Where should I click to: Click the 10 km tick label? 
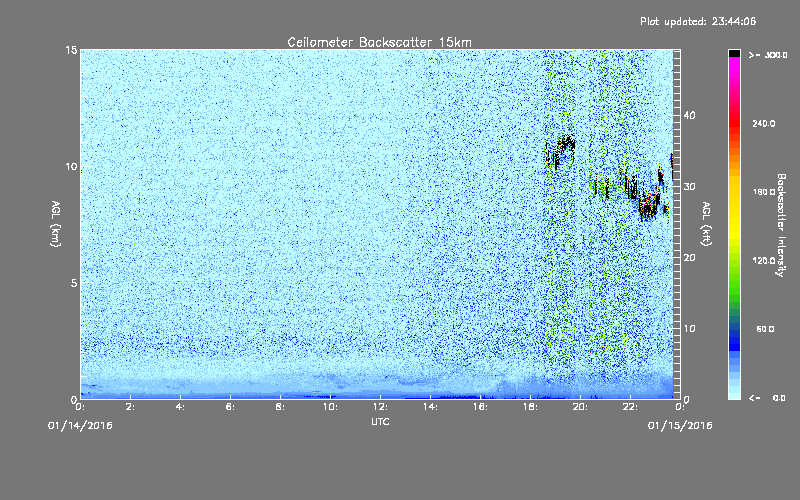point(71,167)
